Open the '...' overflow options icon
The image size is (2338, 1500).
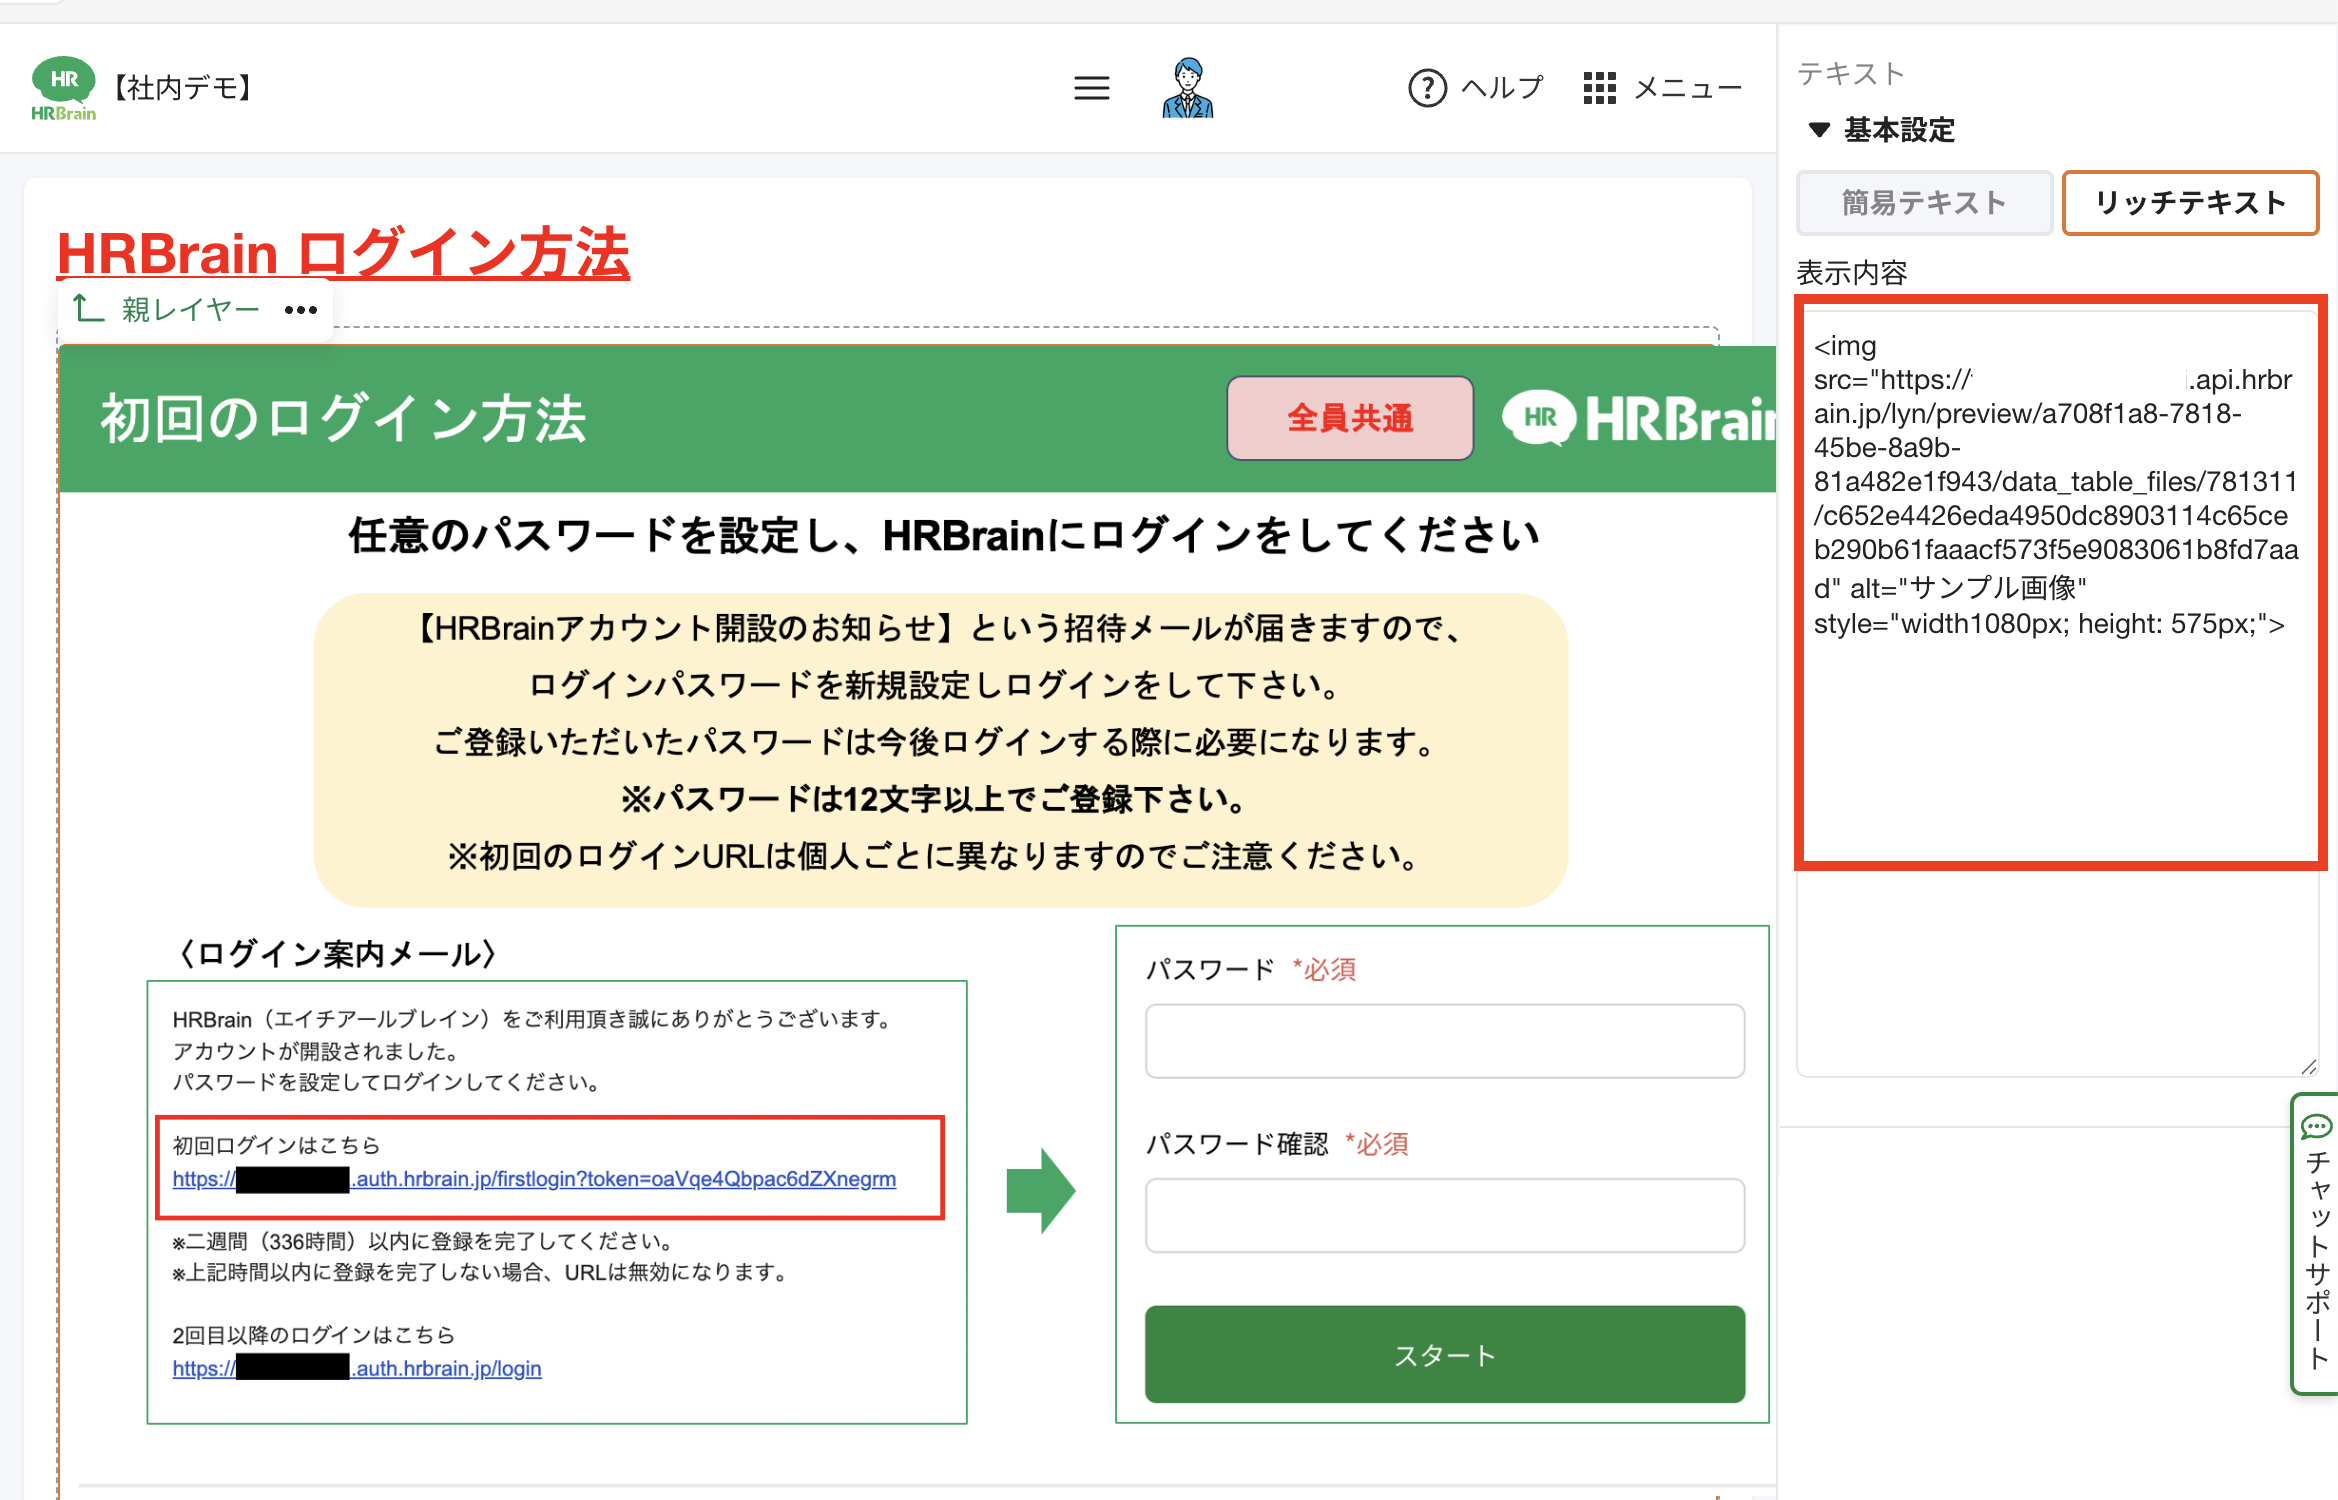pyautogui.click(x=300, y=310)
